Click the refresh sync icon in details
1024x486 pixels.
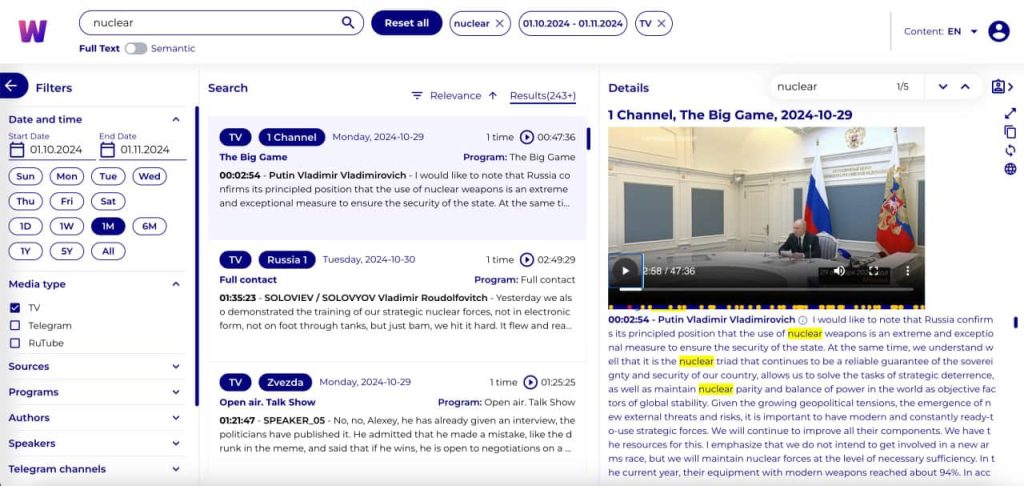click(1010, 150)
